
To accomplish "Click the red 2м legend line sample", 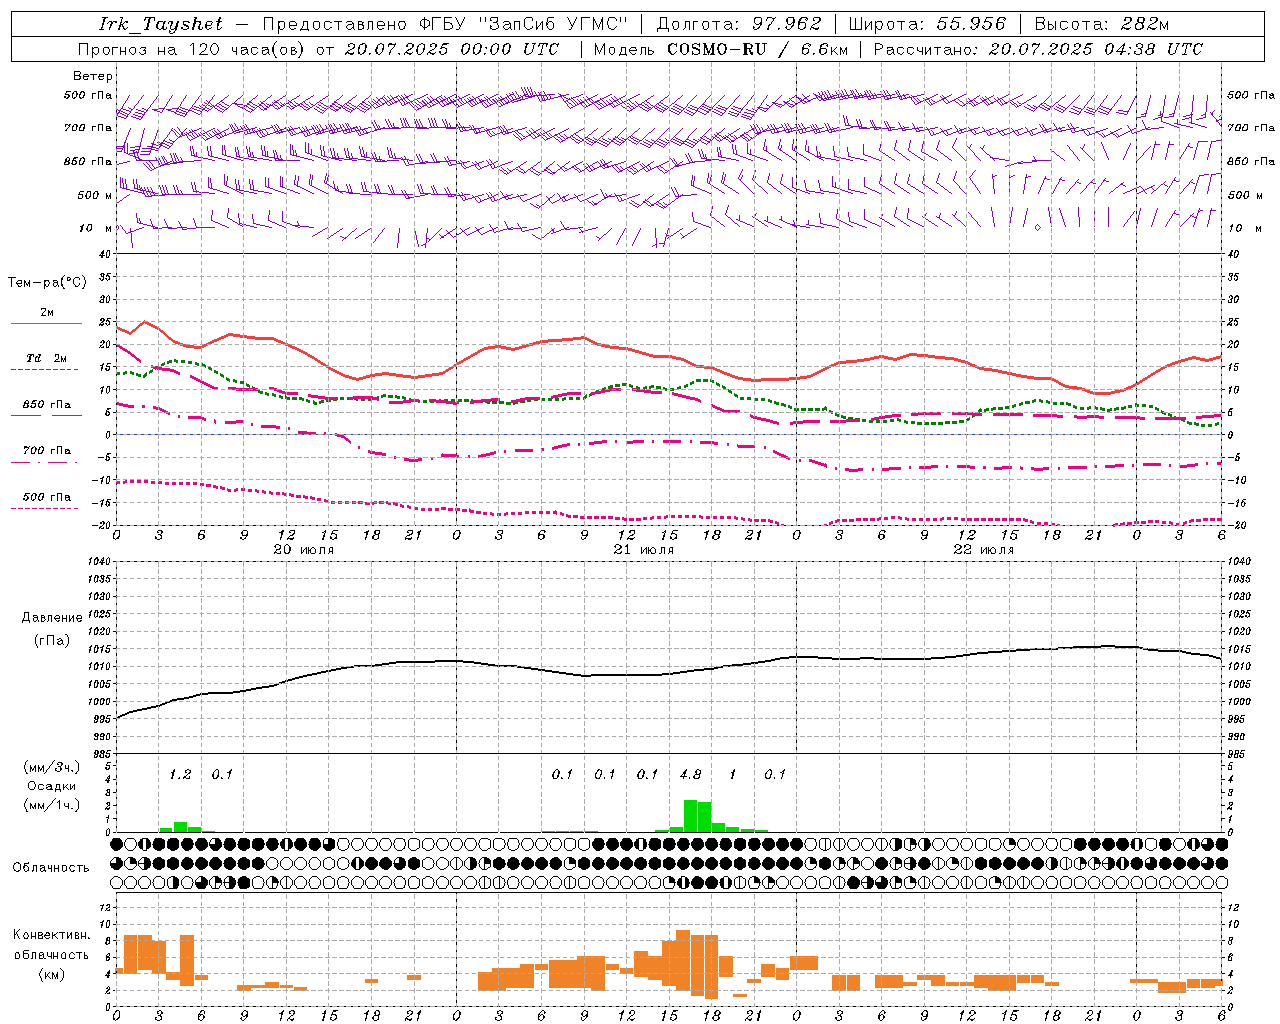I will click(47, 323).
